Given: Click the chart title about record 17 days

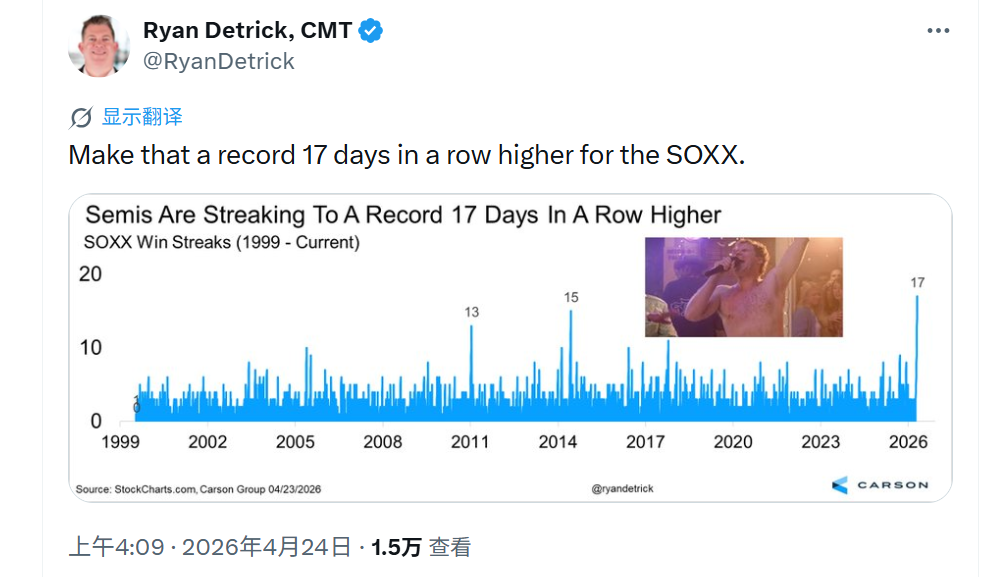Looking at the screenshot, I should pos(403,215).
